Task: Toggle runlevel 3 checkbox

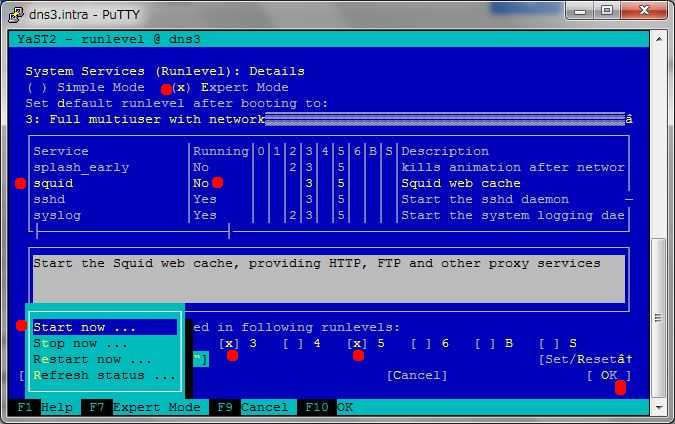Action: tap(238, 344)
